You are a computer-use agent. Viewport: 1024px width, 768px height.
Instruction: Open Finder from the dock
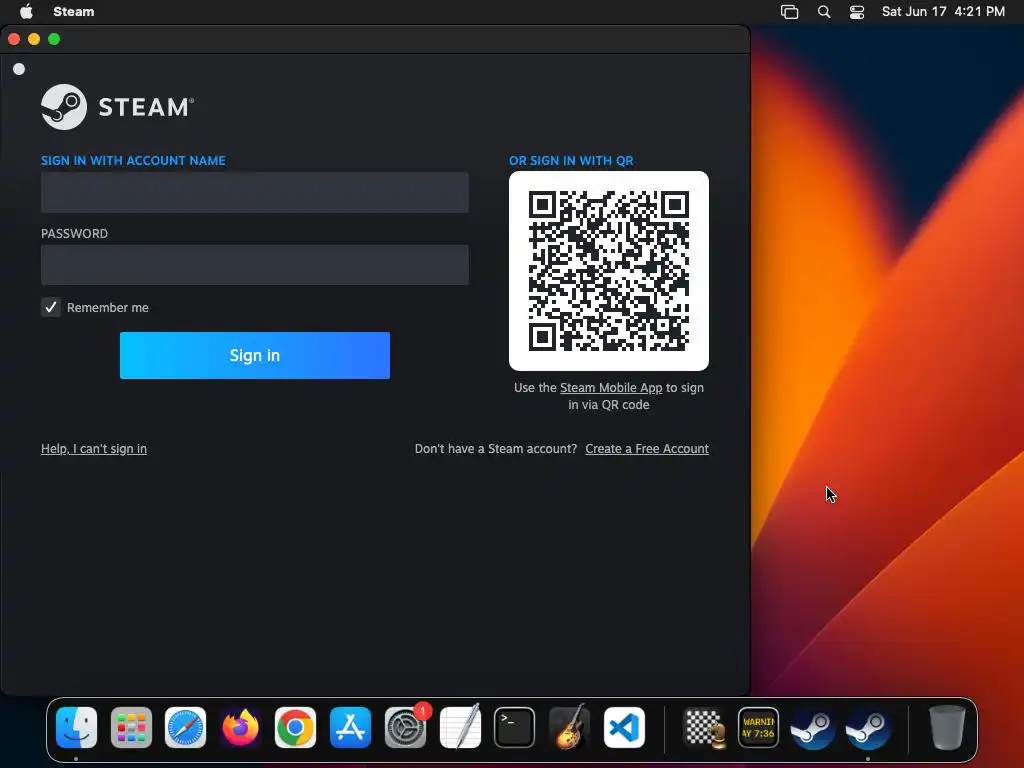76,728
